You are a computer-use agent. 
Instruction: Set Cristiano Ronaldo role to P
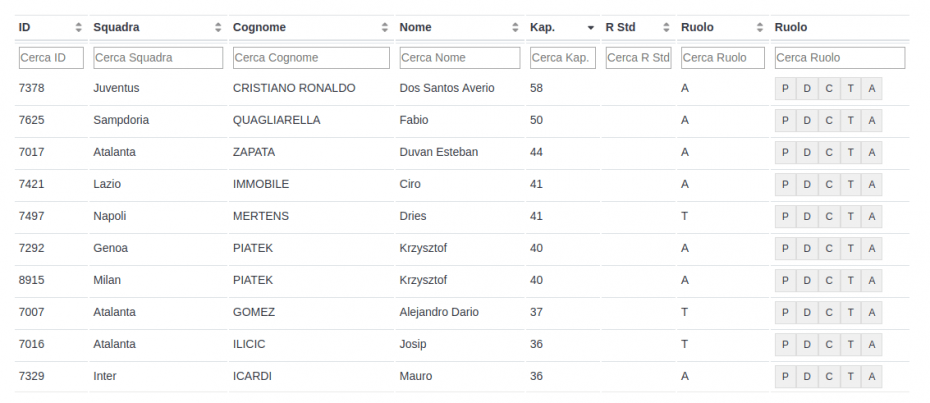[785, 88]
